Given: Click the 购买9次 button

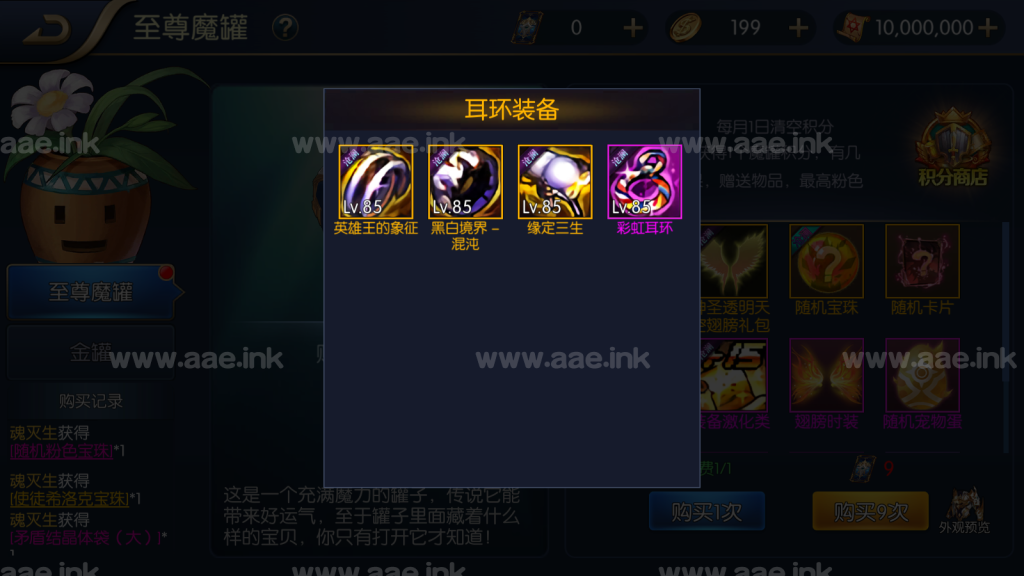Looking at the screenshot, I should click(x=871, y=511).
